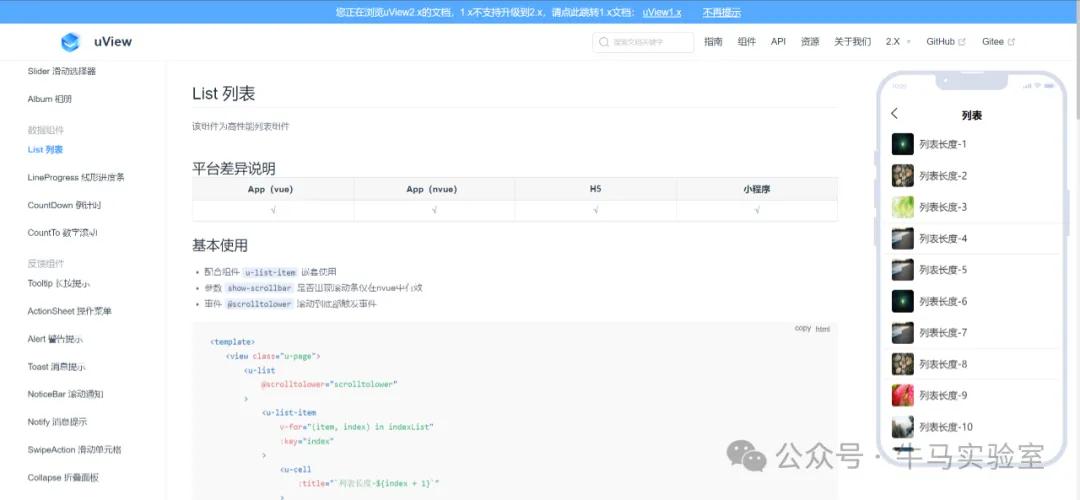Open the 关于我们 nav item
The width and height of the screenshot is (1080, 500).
pos(853,42)
